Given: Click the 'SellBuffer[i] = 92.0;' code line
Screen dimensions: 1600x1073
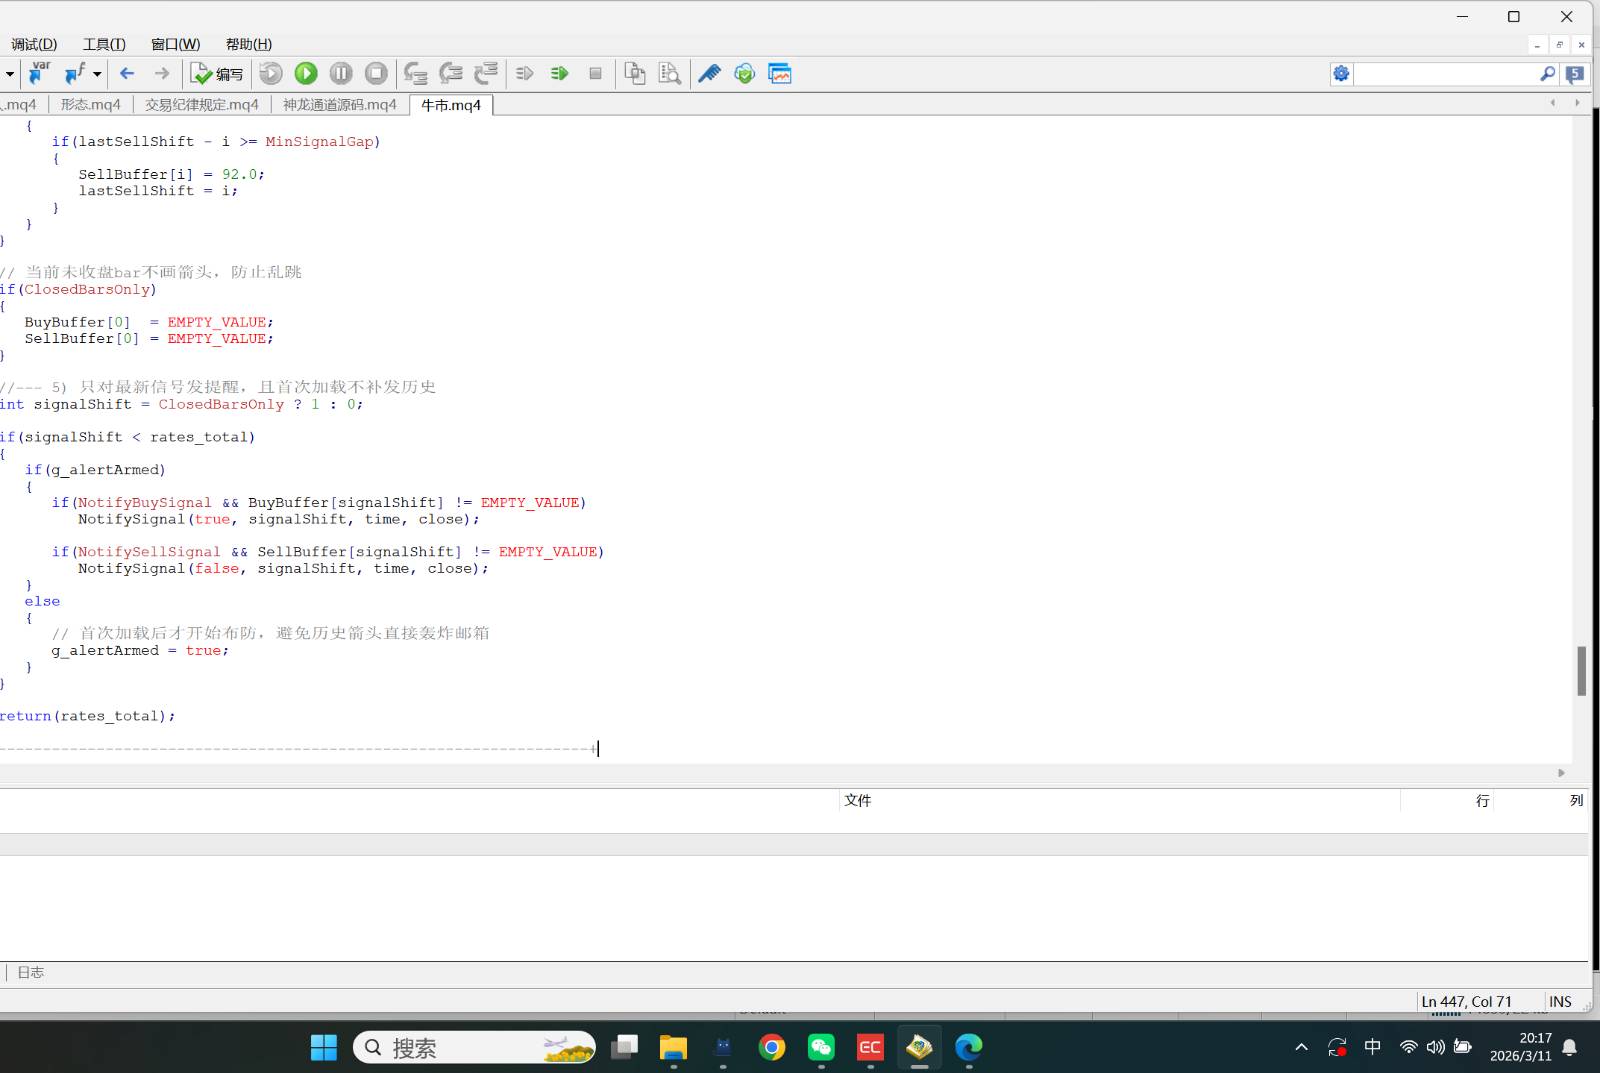Looking at the screenshot, I should pyautogui.click(x=171, y=174).
